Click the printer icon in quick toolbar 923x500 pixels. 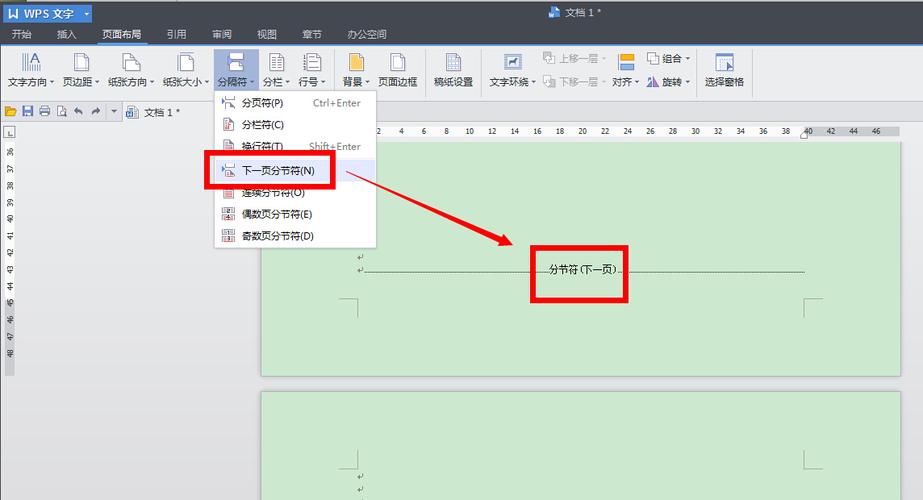click(44, 111)
